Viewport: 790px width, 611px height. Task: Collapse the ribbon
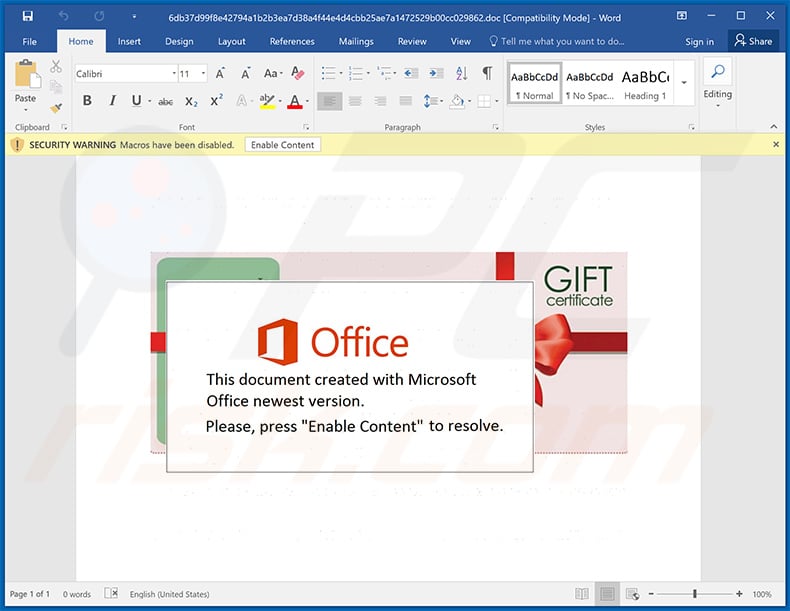click(774, 127)
